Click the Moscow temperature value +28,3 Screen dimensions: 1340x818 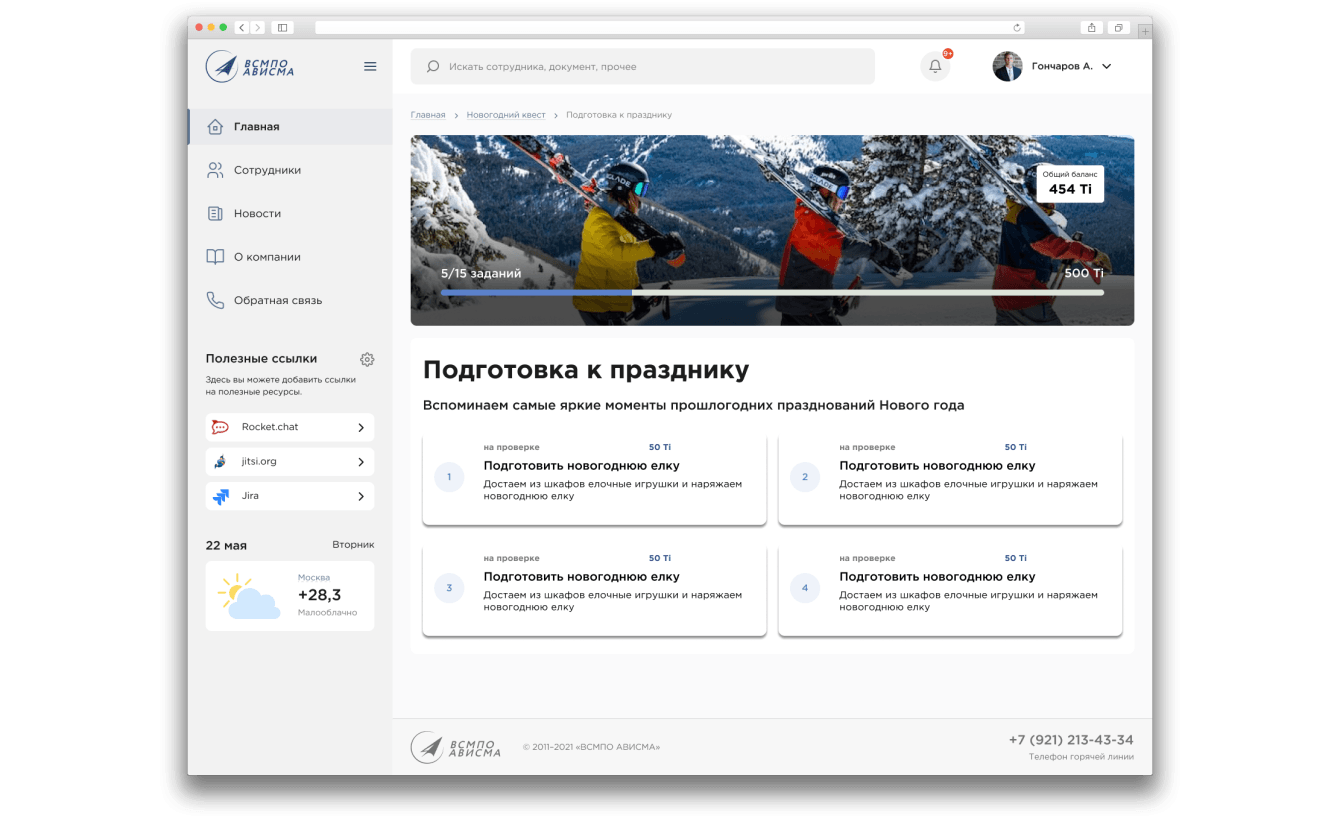point(320,595)
